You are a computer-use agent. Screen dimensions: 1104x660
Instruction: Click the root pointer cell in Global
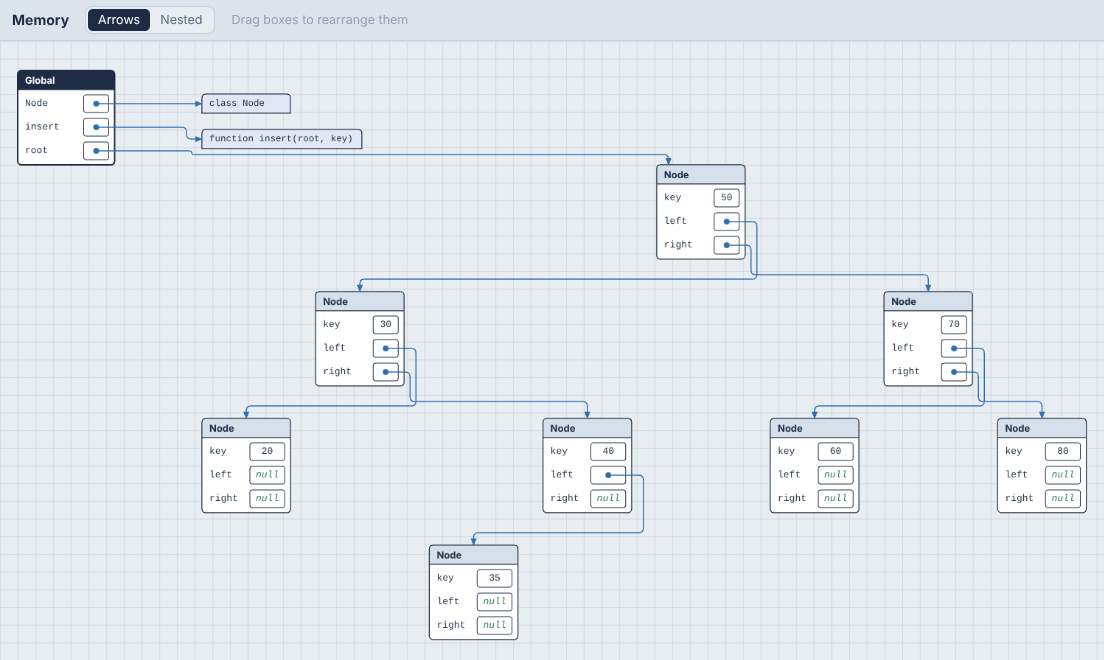point(96,151)
